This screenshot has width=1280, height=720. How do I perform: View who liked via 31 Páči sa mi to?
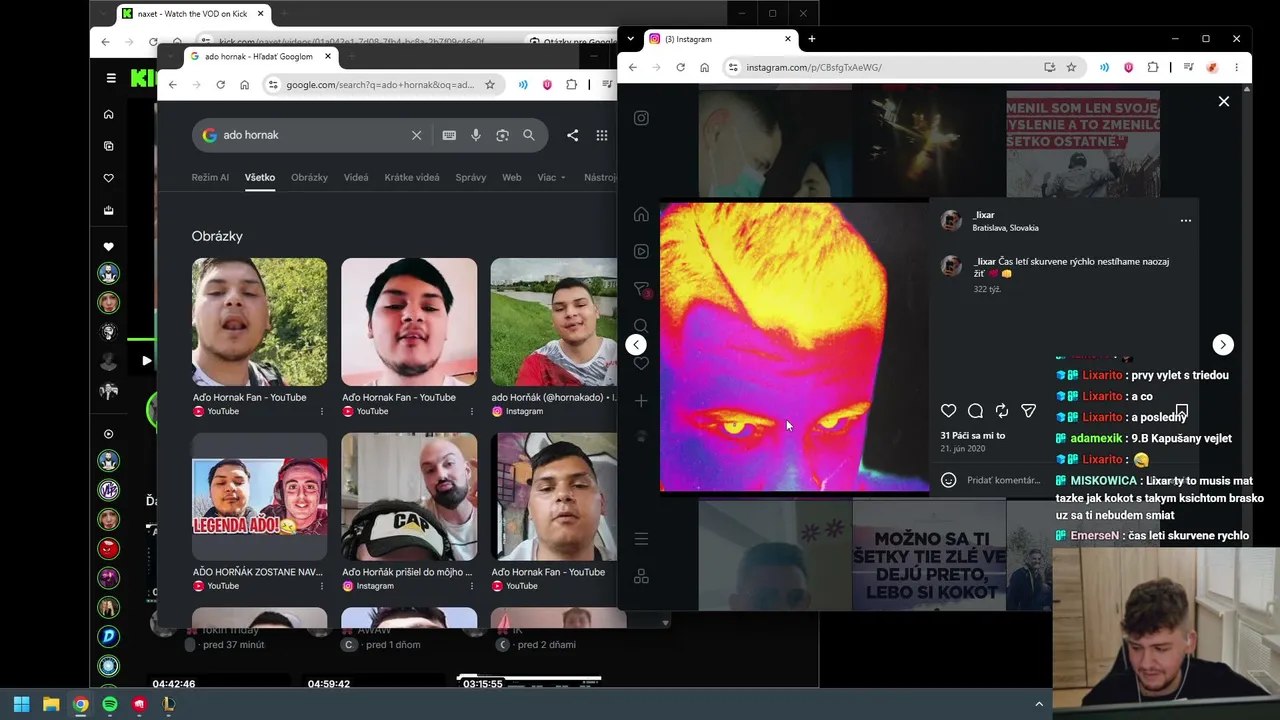[x=973, y=436]
